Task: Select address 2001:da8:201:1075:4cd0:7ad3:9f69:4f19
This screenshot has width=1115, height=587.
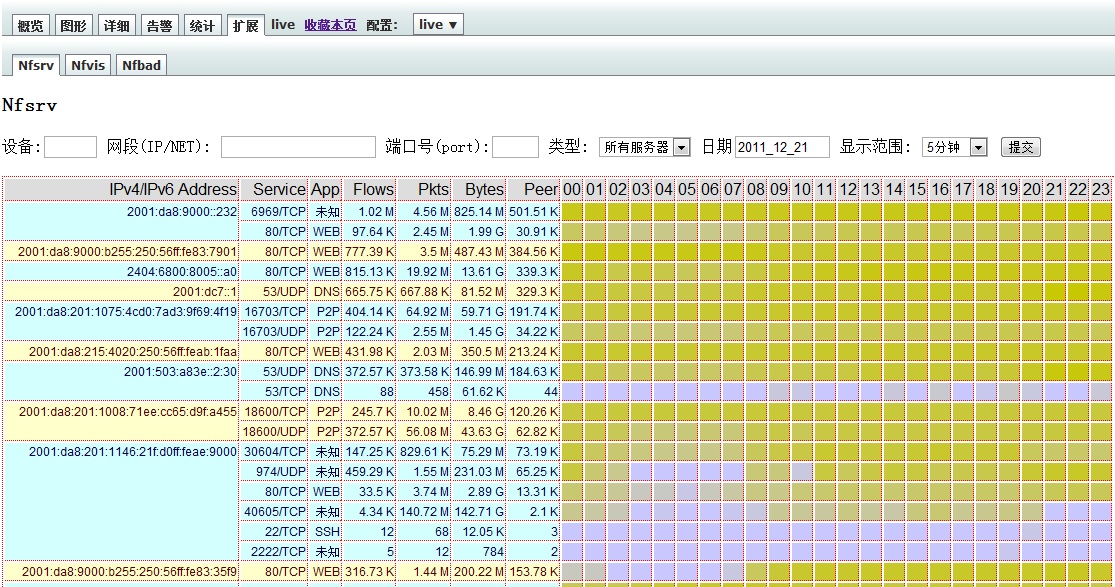Action: point(126,312)
